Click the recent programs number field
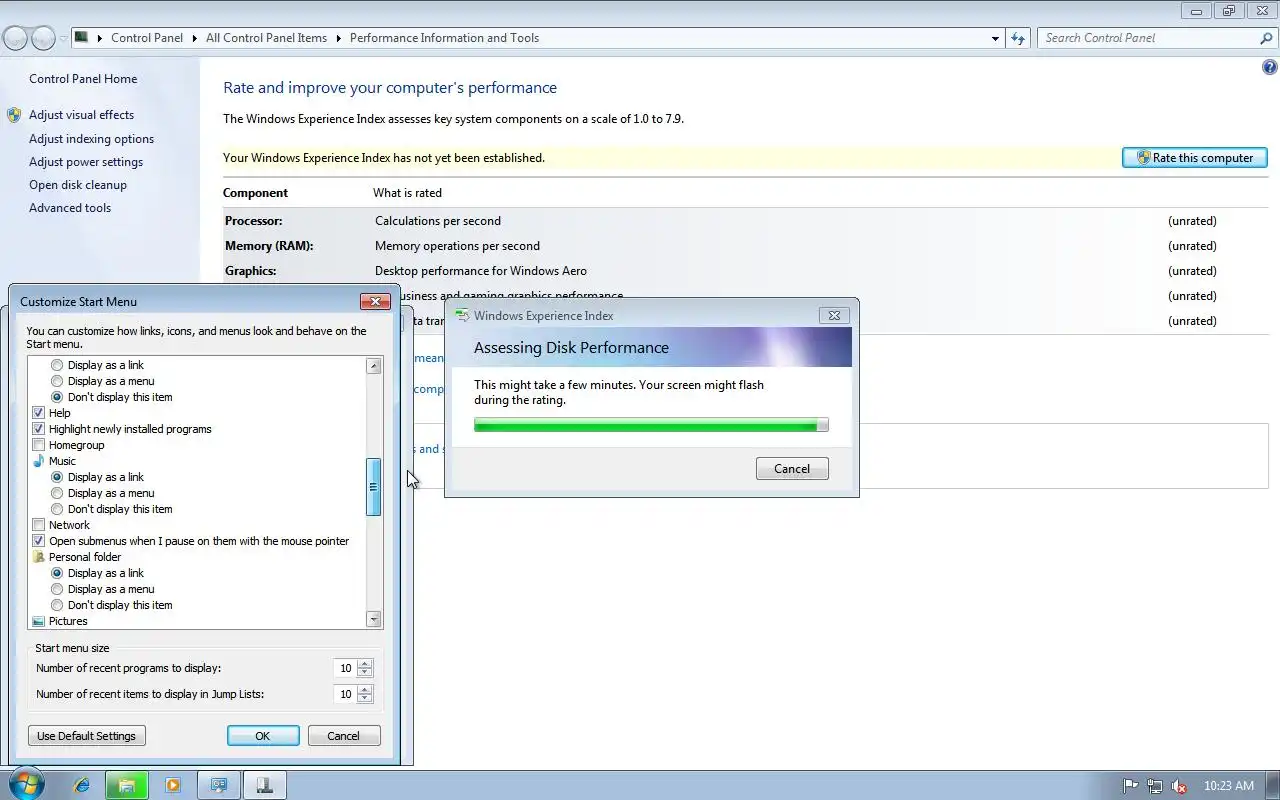The image size is (1280, 800). pyautogui.click(x=346, y=668)
